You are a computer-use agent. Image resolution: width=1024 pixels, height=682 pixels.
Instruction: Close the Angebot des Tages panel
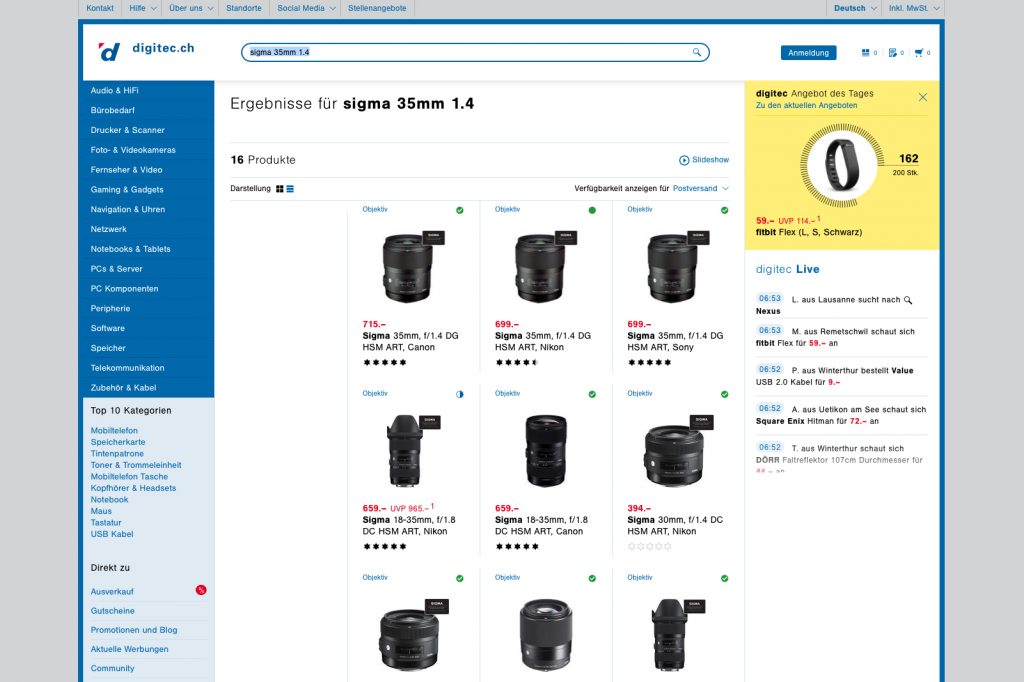pos(923,97)
